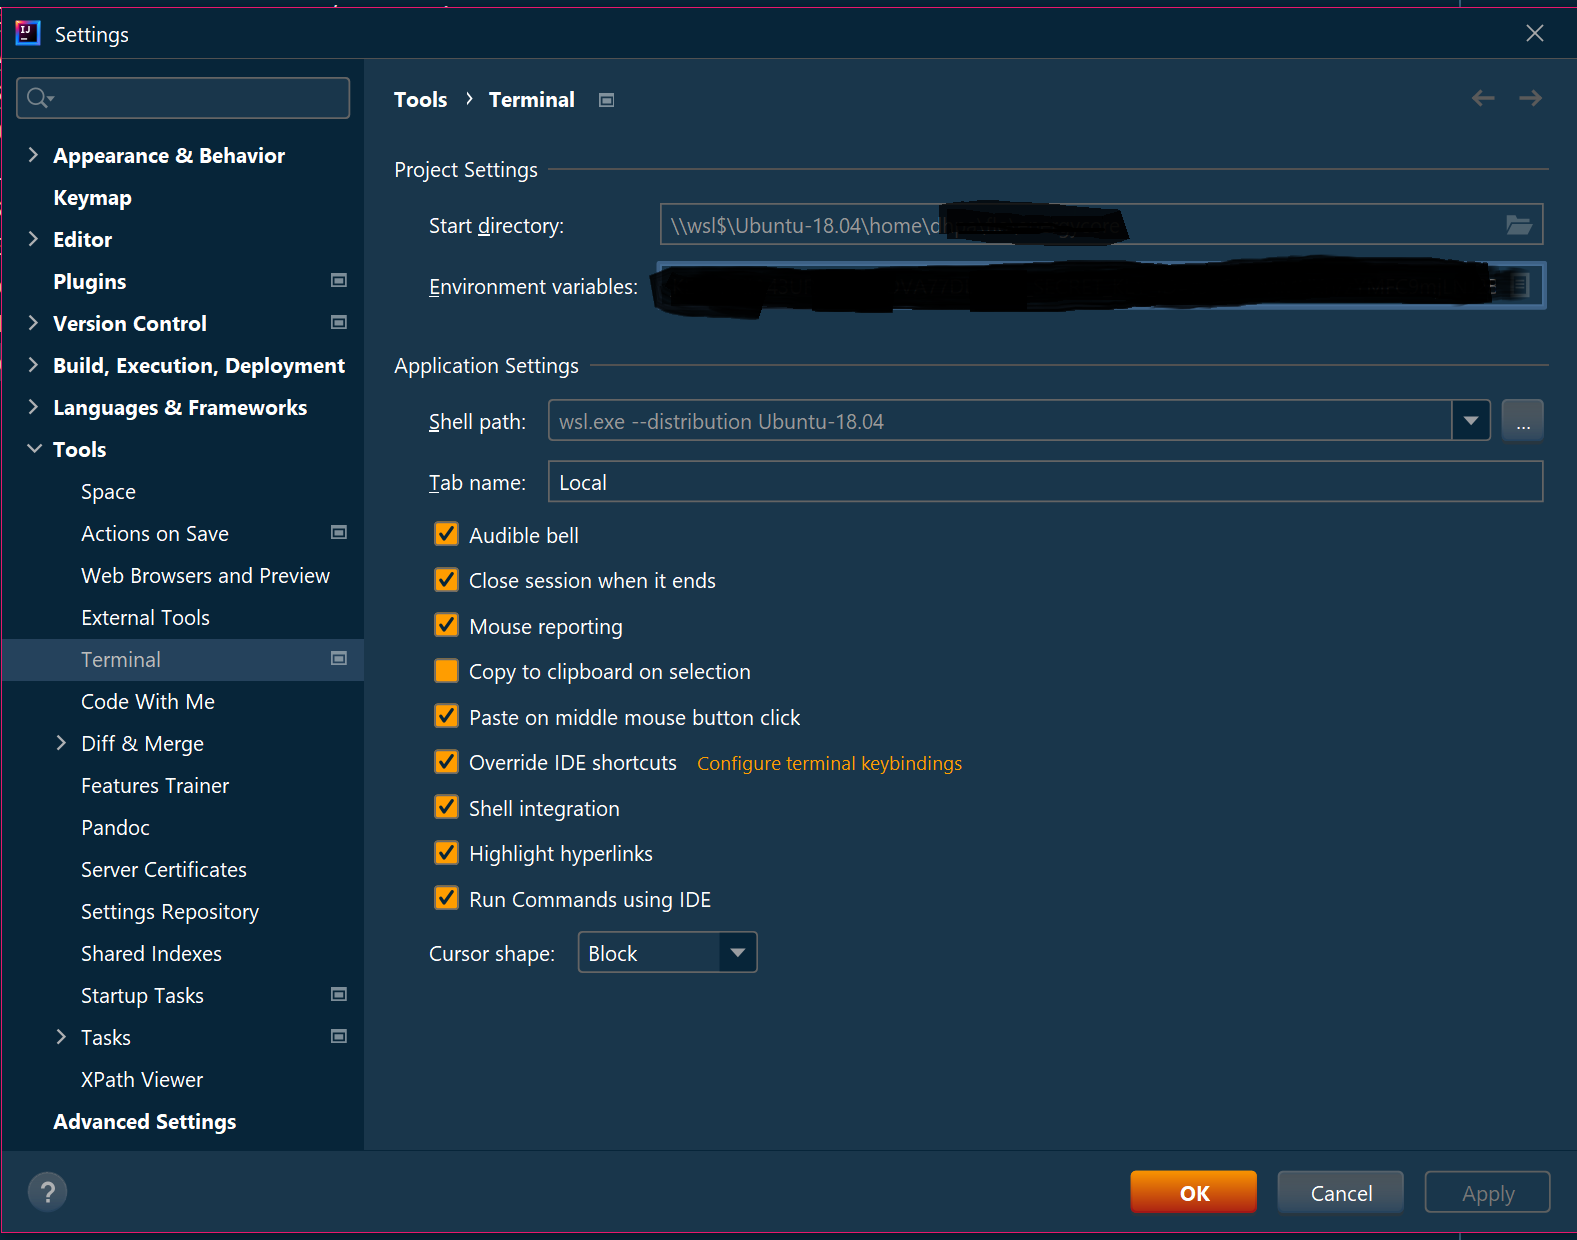The width and height of the screenshot is (1577, 1240).
Task: Browse shell path with ellipsis button
Action: (1523, 421)
